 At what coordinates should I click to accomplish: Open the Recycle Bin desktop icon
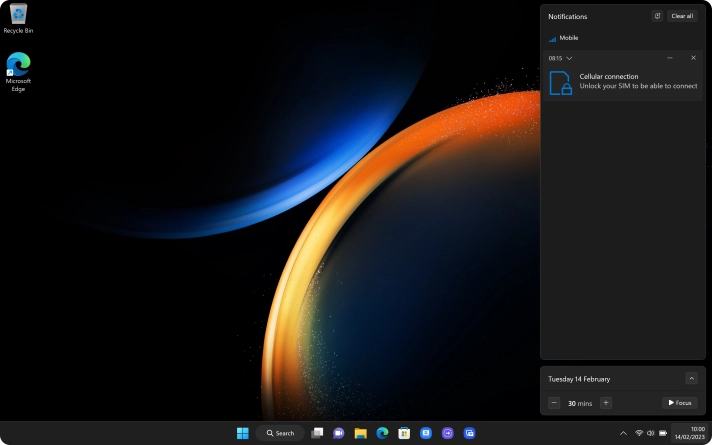pos(18,17)
